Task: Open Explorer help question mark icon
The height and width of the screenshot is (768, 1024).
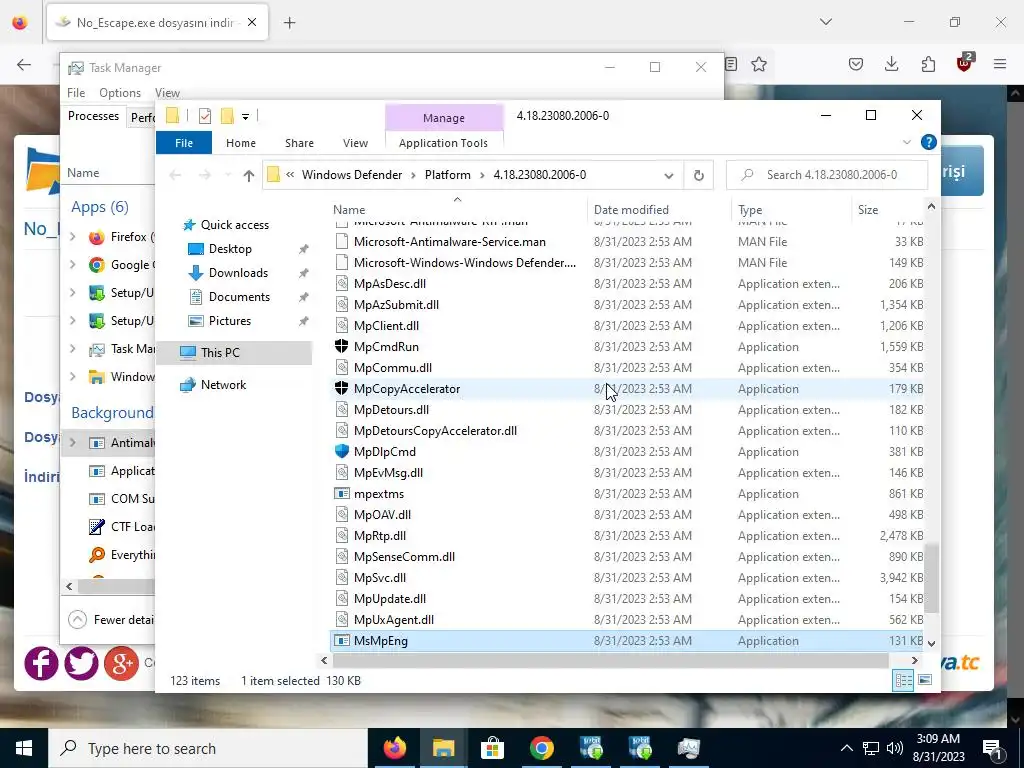Action: 928,142
